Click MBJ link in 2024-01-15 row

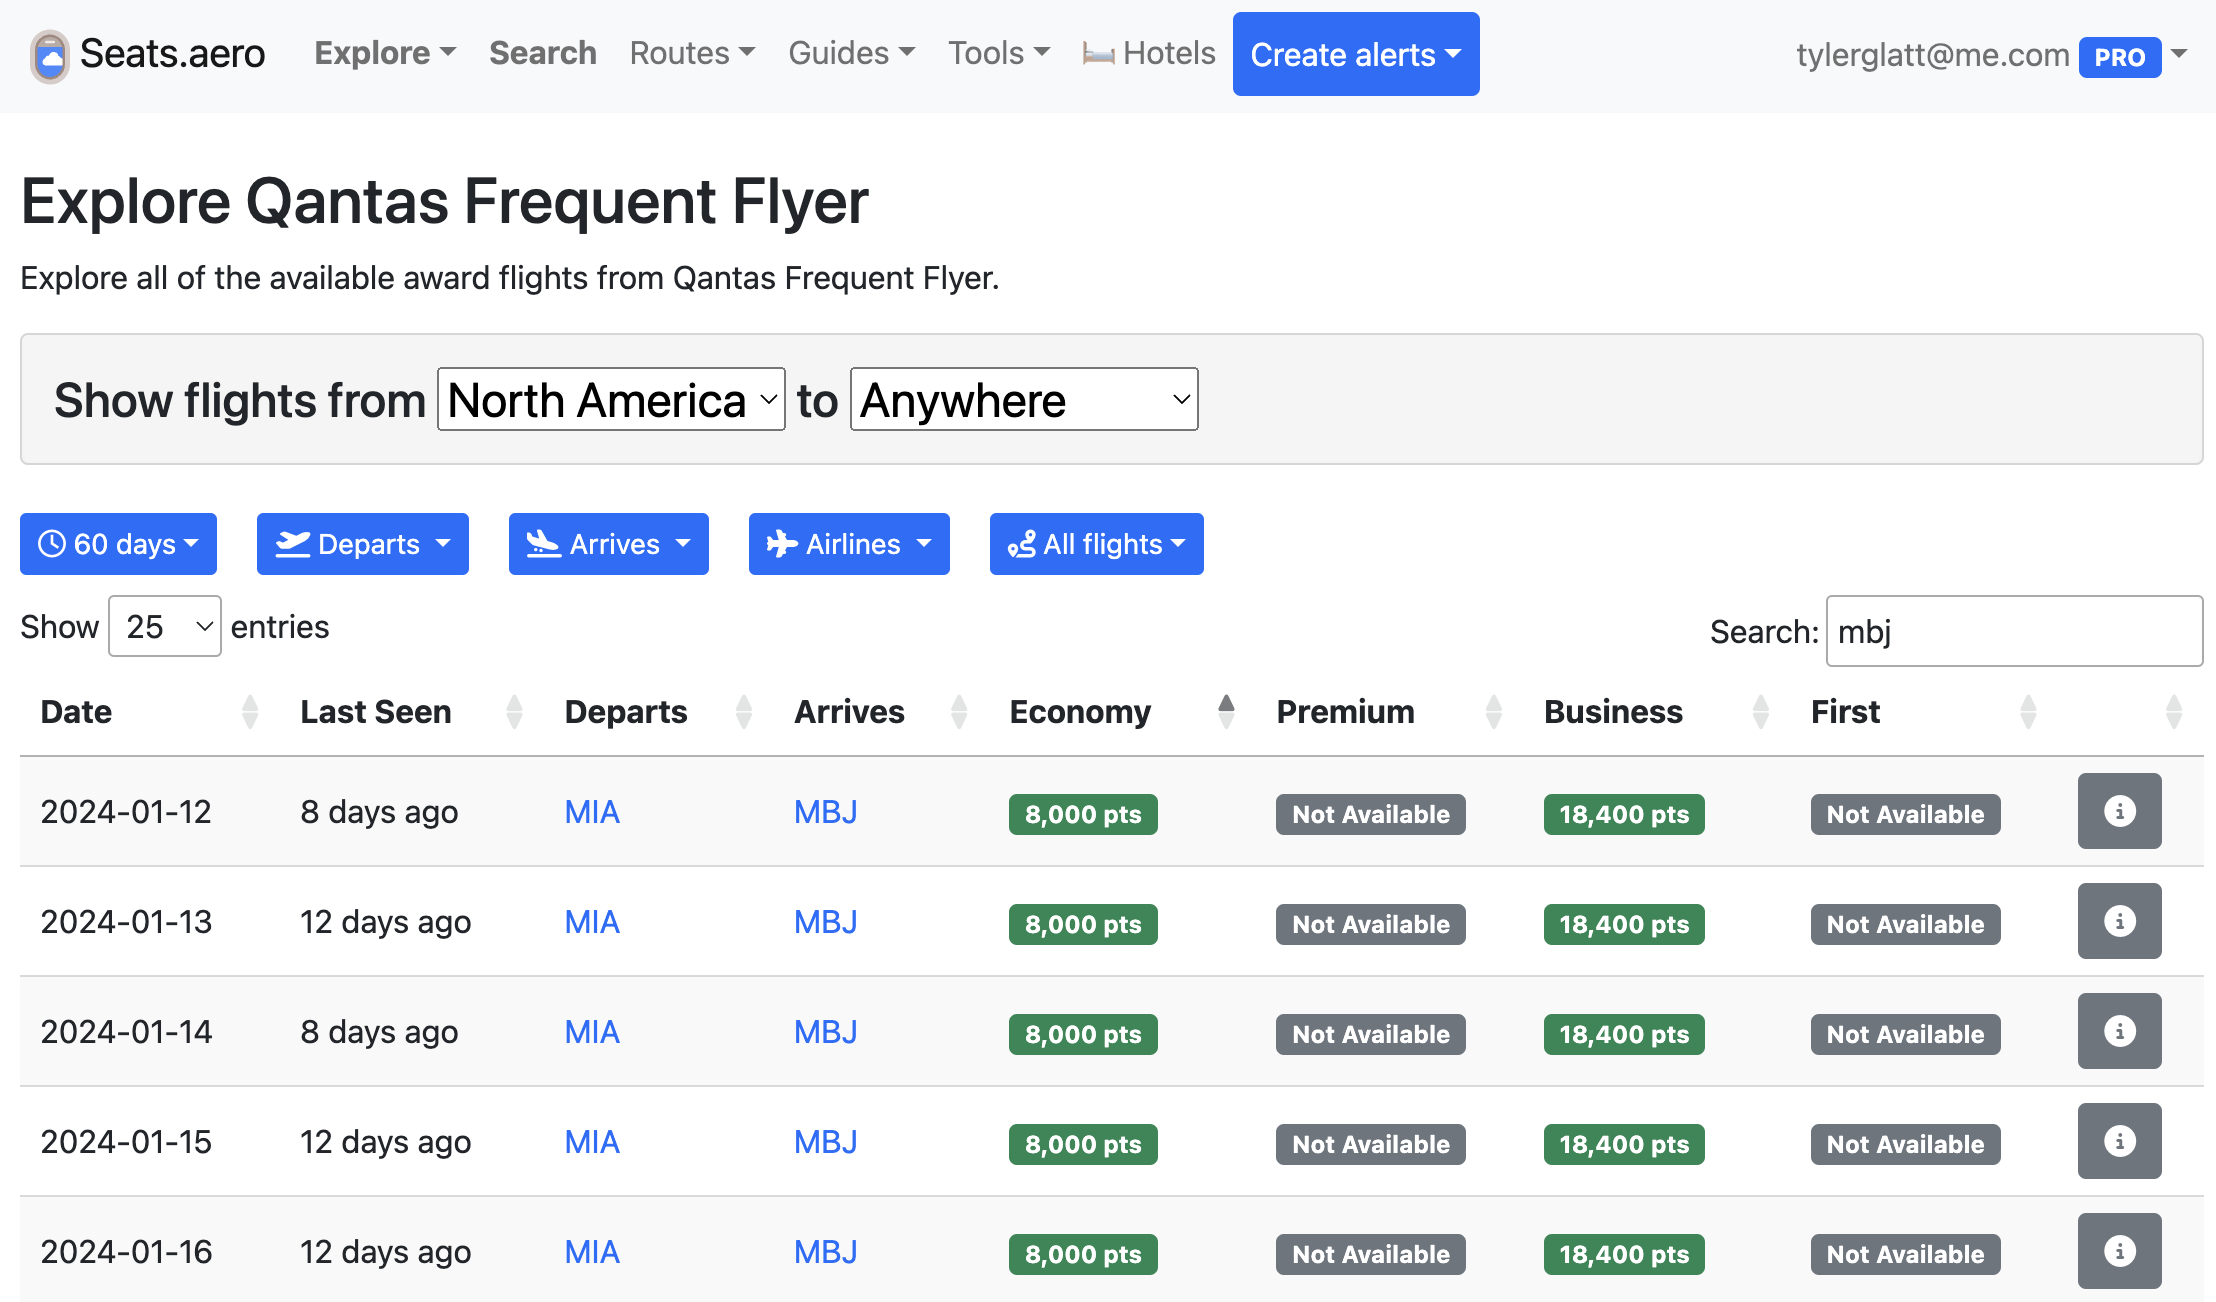[826, 1142]
